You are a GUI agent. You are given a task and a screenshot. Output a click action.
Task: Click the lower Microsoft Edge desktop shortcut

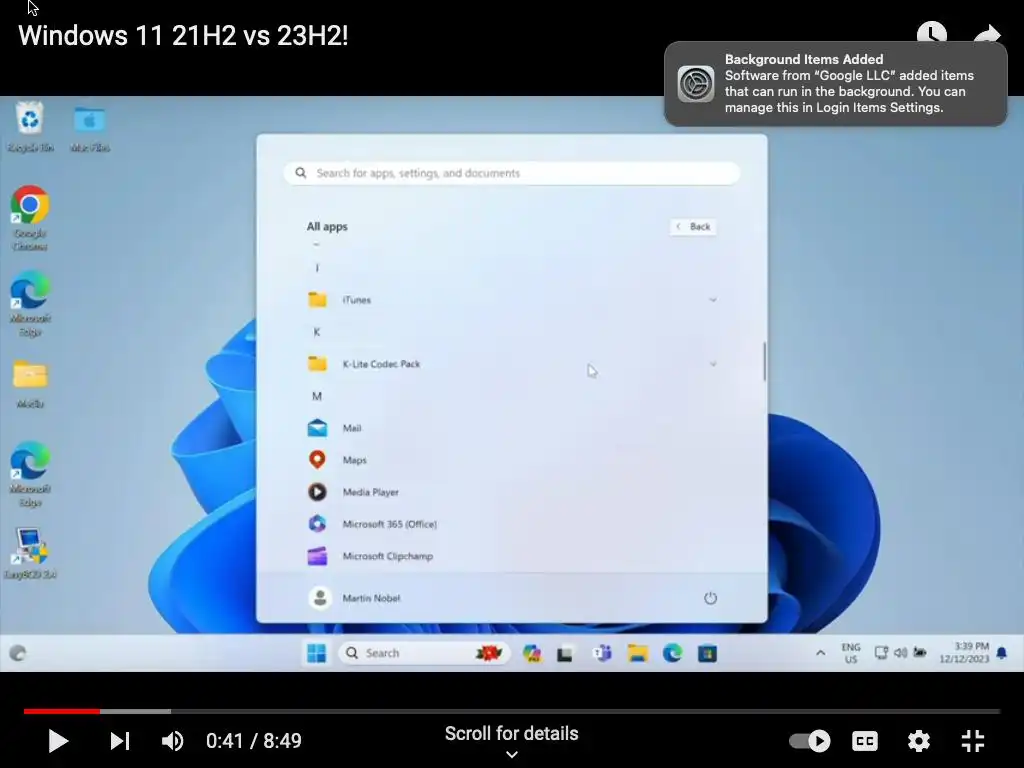tap(29, 475)
